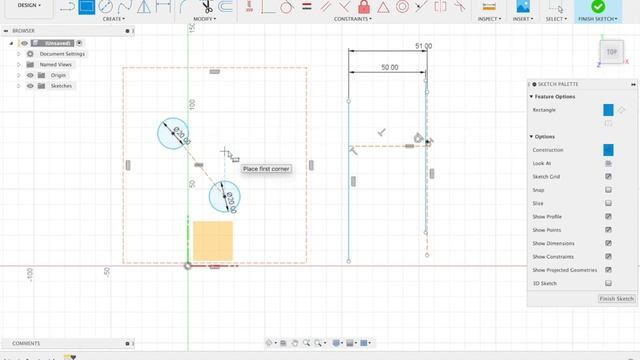Apply Fix/Unfix lock constraint
Screen dimensions: 640x360
point(364,7)
